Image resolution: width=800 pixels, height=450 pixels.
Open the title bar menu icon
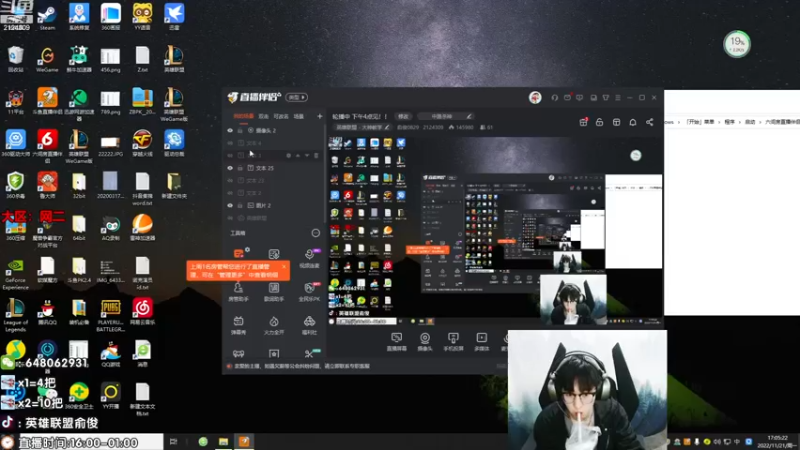618,97
